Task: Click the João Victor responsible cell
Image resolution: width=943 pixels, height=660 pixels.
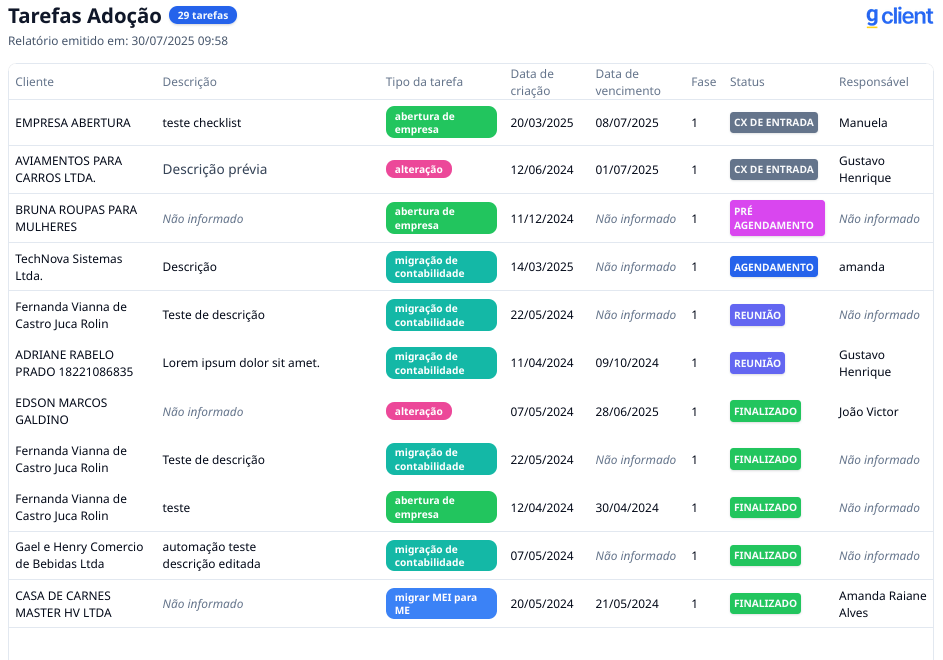Action: [868, 412]
